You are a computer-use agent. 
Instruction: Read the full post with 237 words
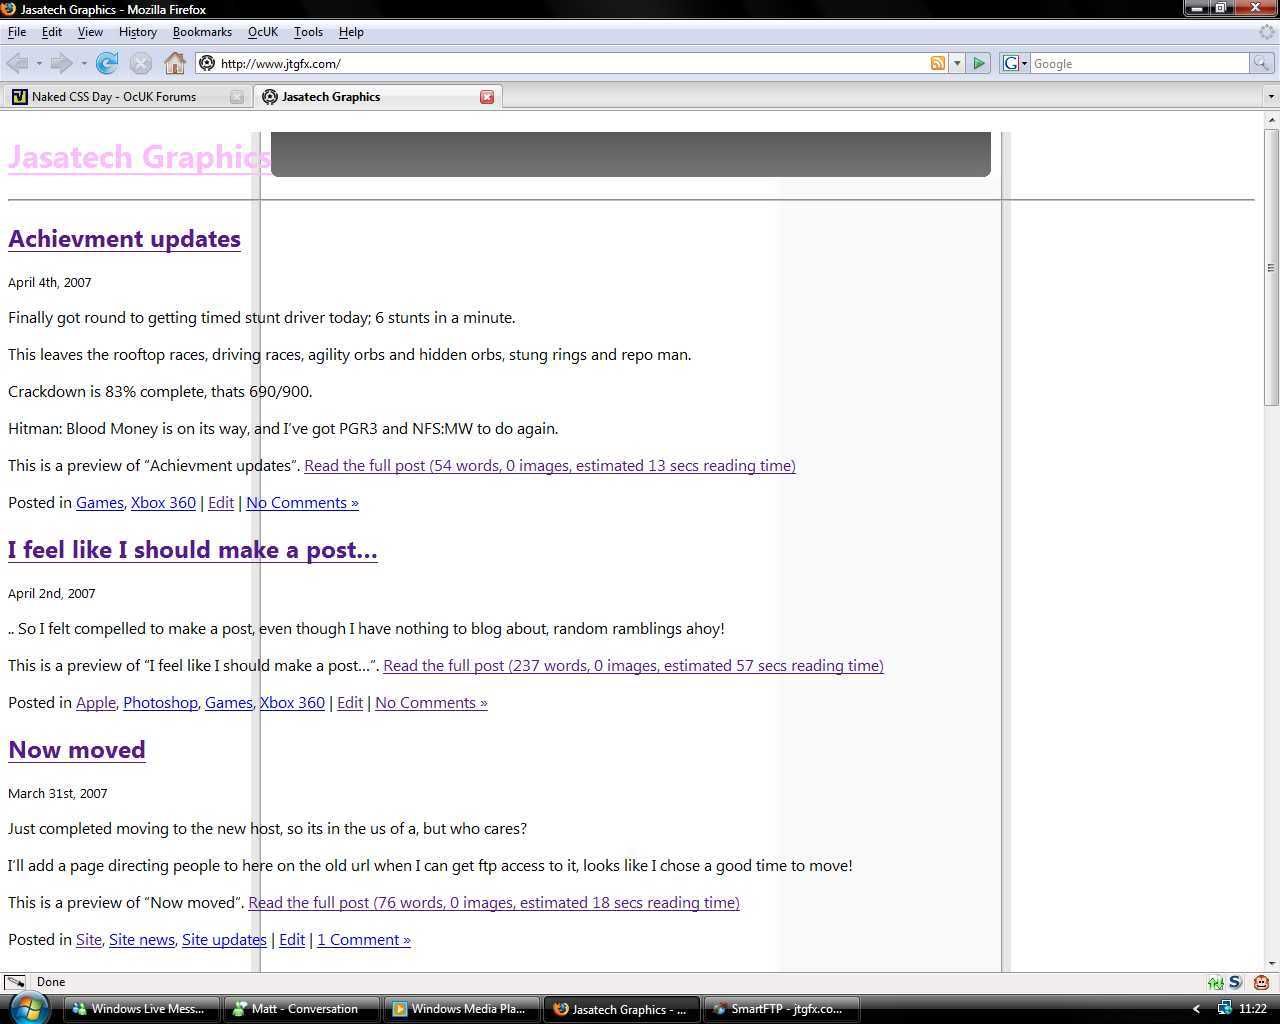pos(633,665)
